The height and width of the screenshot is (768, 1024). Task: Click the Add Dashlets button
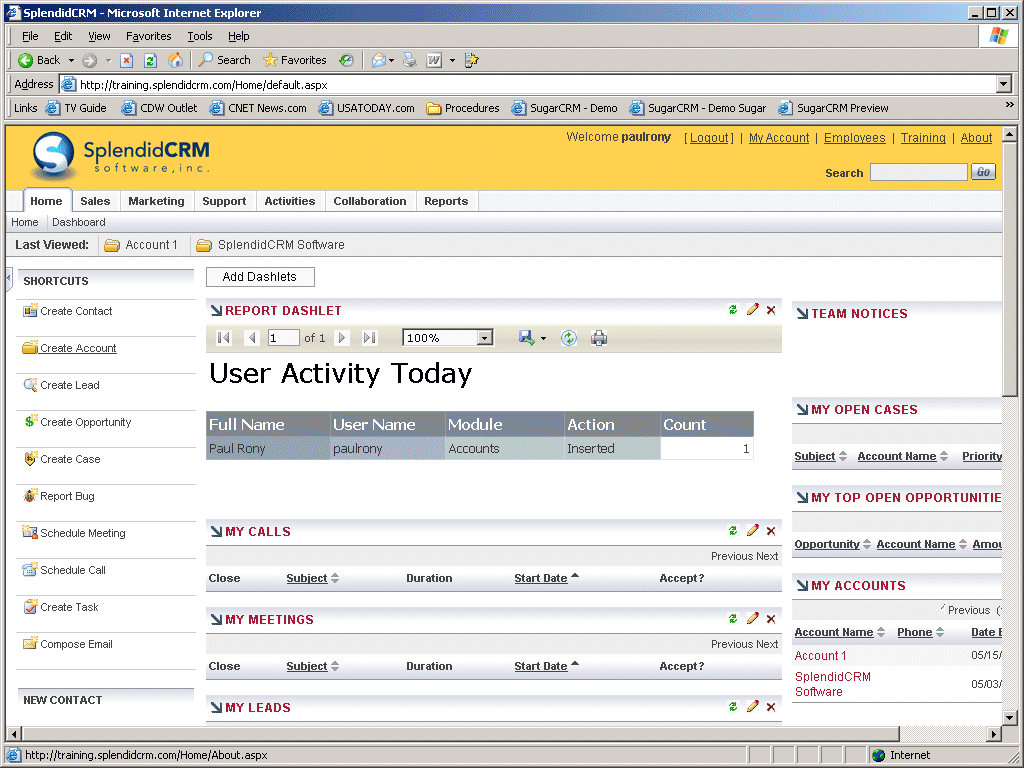[x=260, y=277]
